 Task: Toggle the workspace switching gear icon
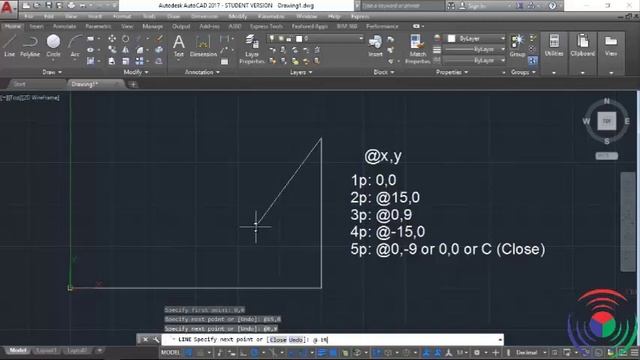click(x=476, y=352)
